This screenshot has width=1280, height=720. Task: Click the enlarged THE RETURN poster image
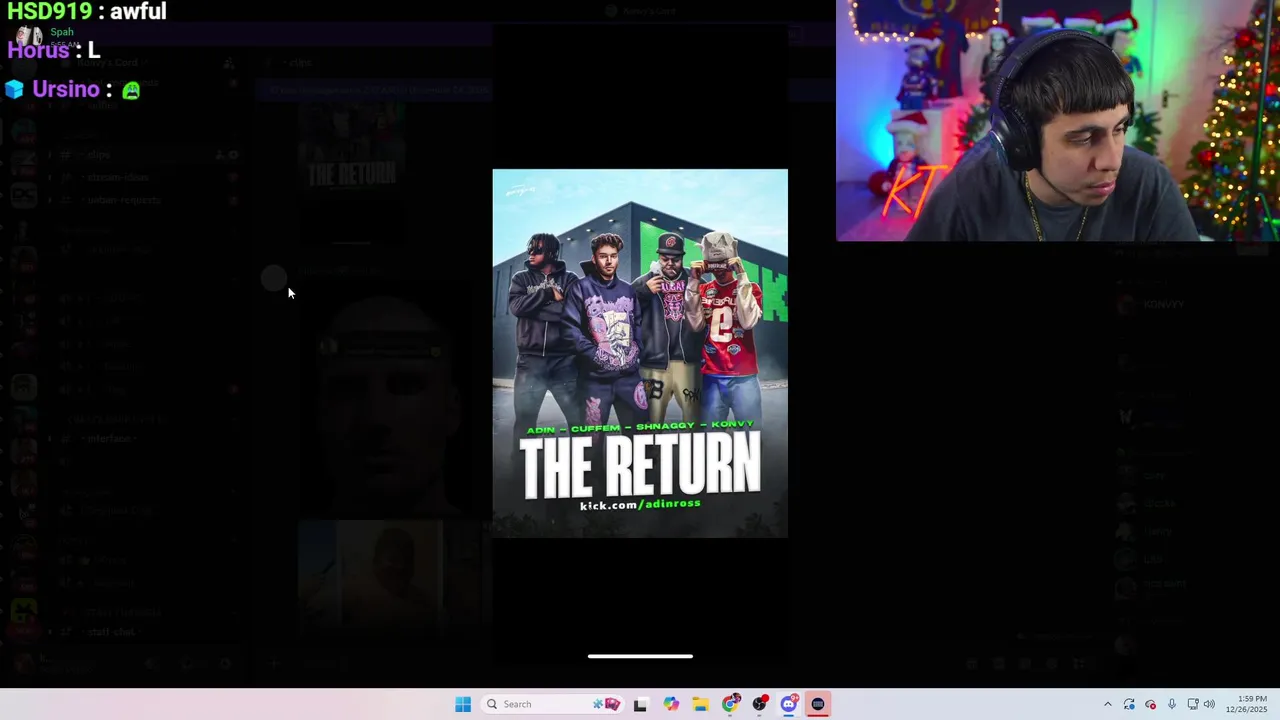[x=640, y=353]
